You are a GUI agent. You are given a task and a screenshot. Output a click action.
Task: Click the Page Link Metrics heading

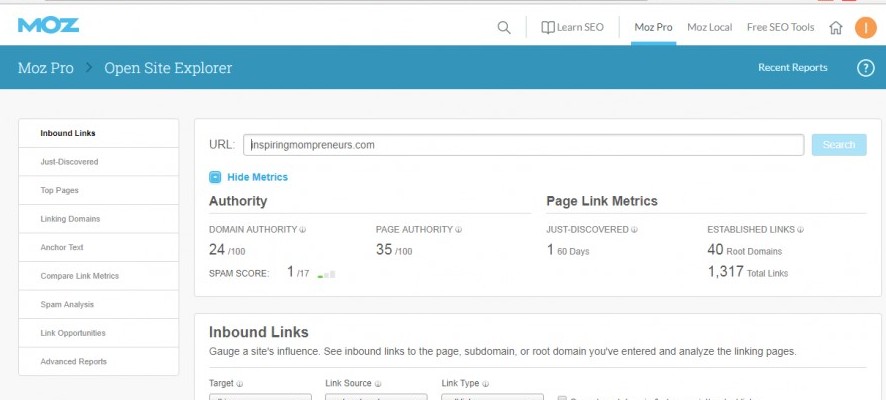602,201
